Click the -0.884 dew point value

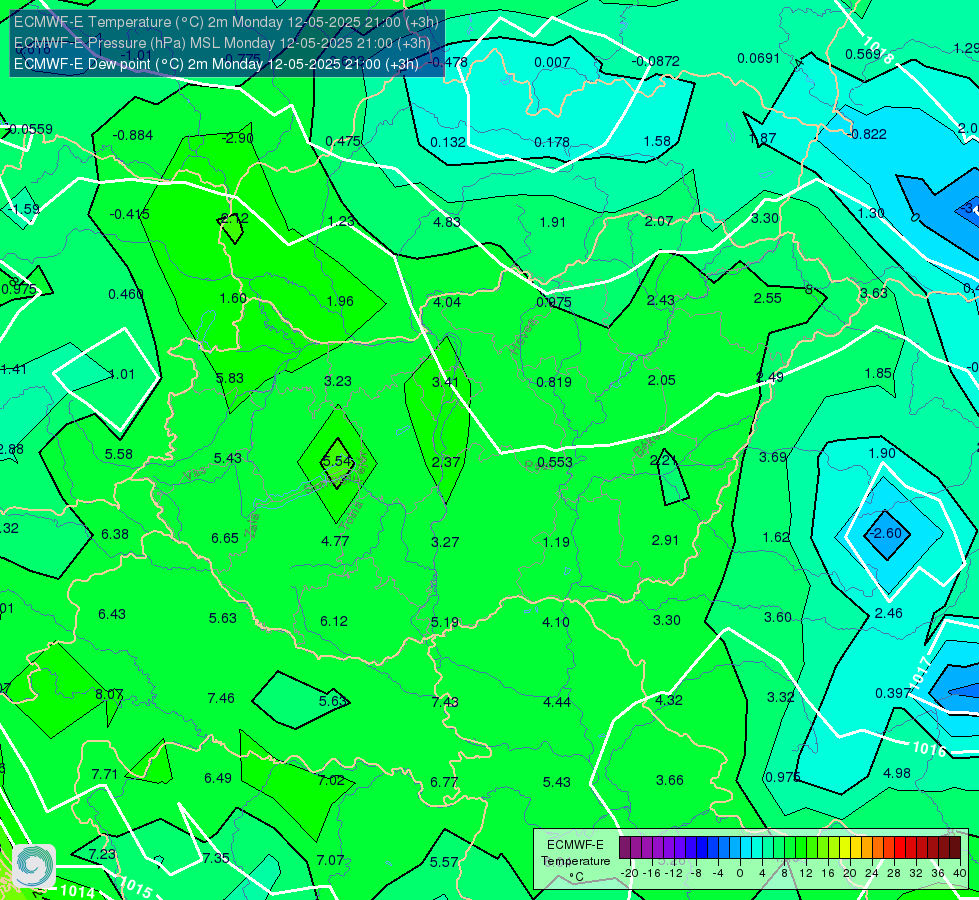click(132, 135)
